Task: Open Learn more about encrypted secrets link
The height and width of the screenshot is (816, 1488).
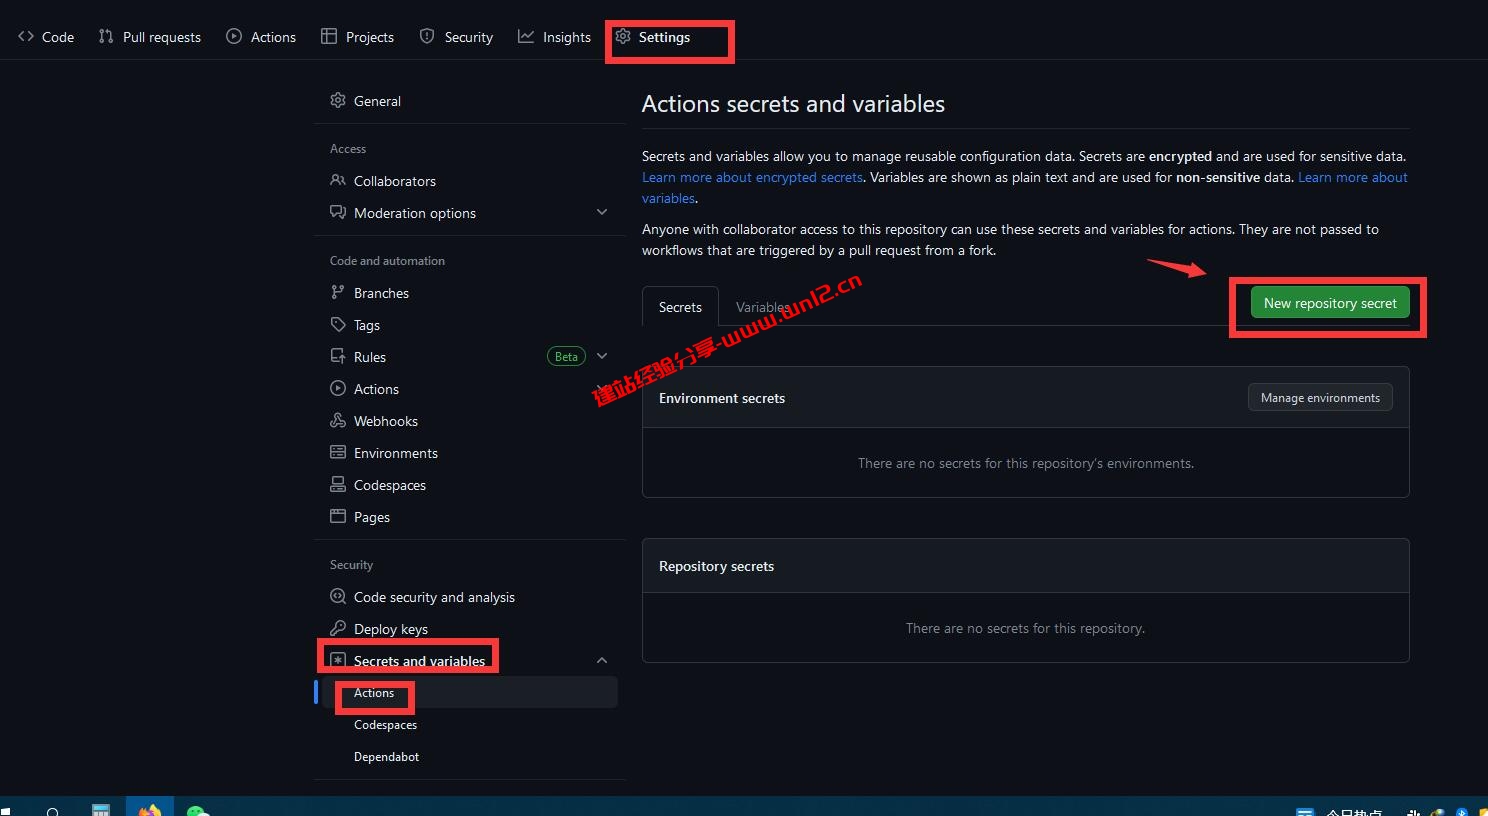Action: tap(752, 178)
